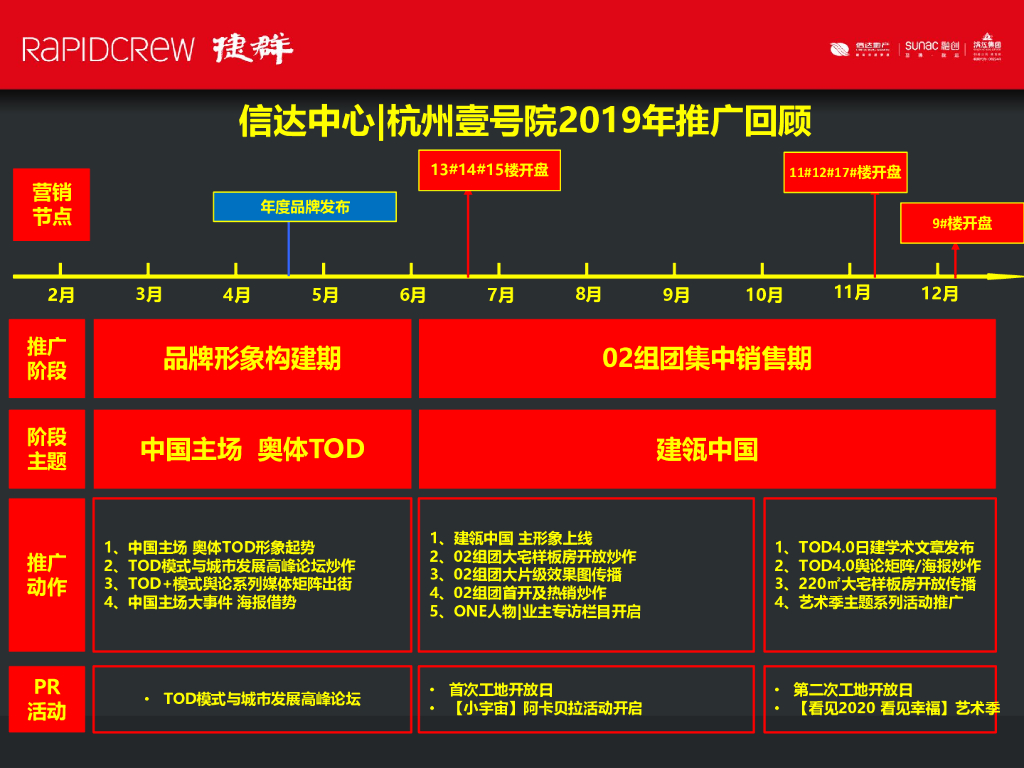This screenshot has height=768, width=1024.
Task: Click line 1、中国主场 奥体TOD形象起势
Action: pos(209,547)
